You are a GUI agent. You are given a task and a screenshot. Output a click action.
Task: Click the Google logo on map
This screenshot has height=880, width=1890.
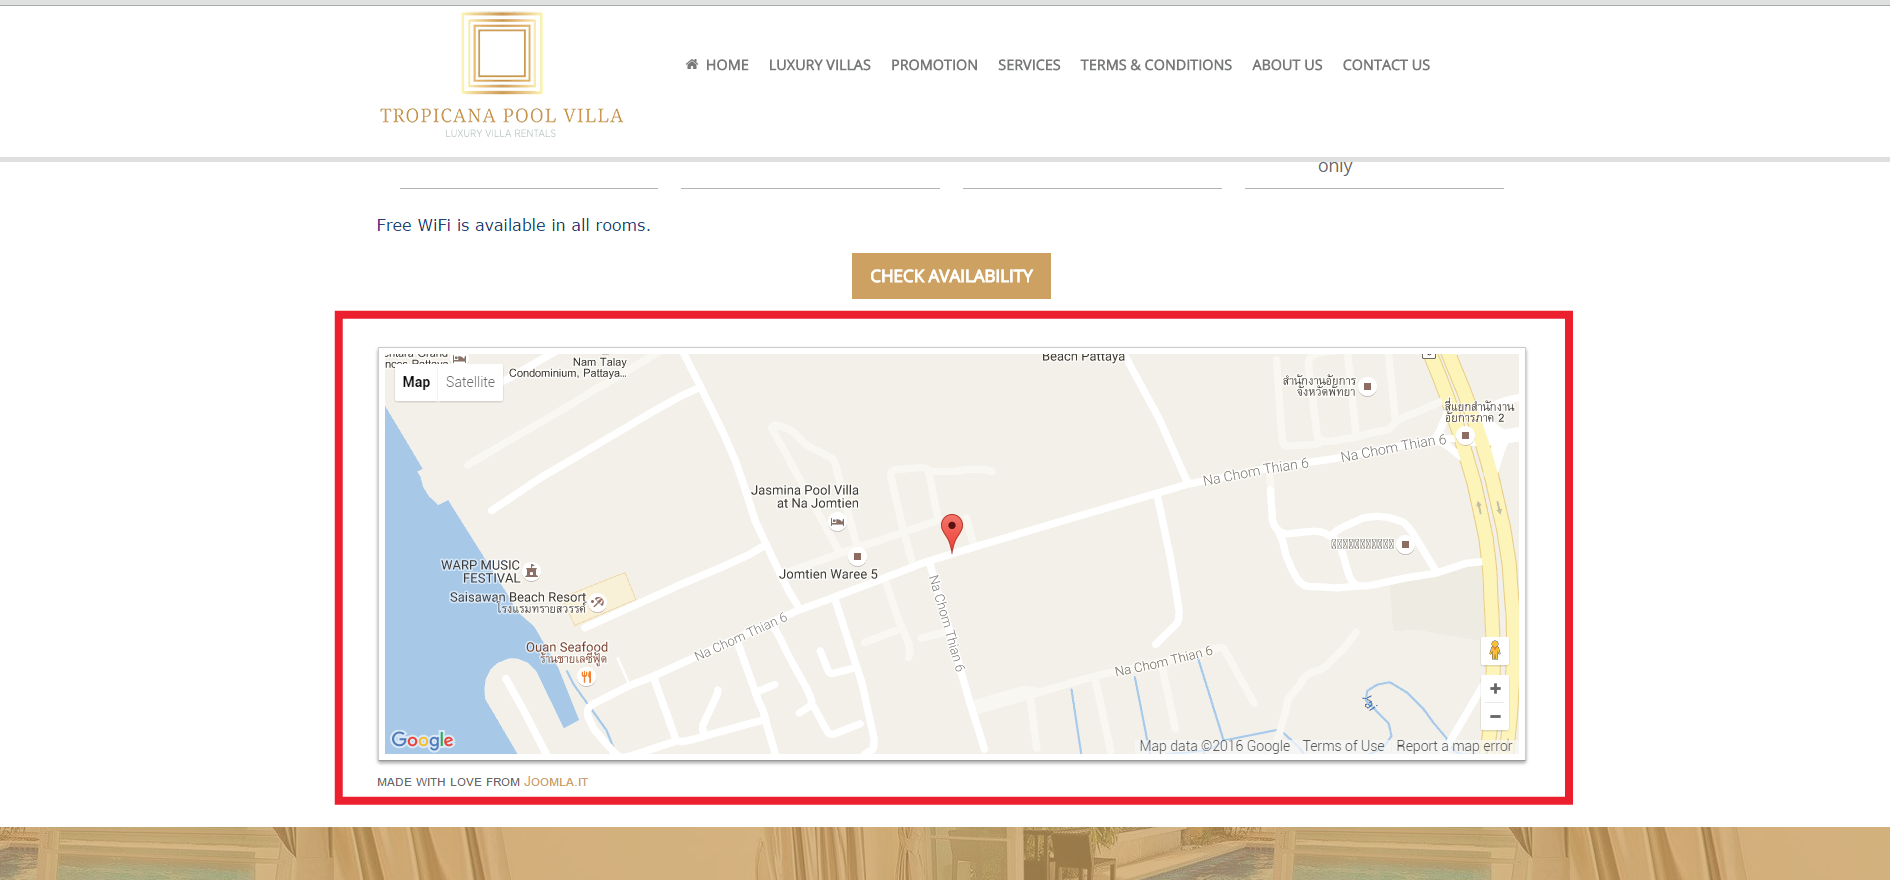click(422, 740)
